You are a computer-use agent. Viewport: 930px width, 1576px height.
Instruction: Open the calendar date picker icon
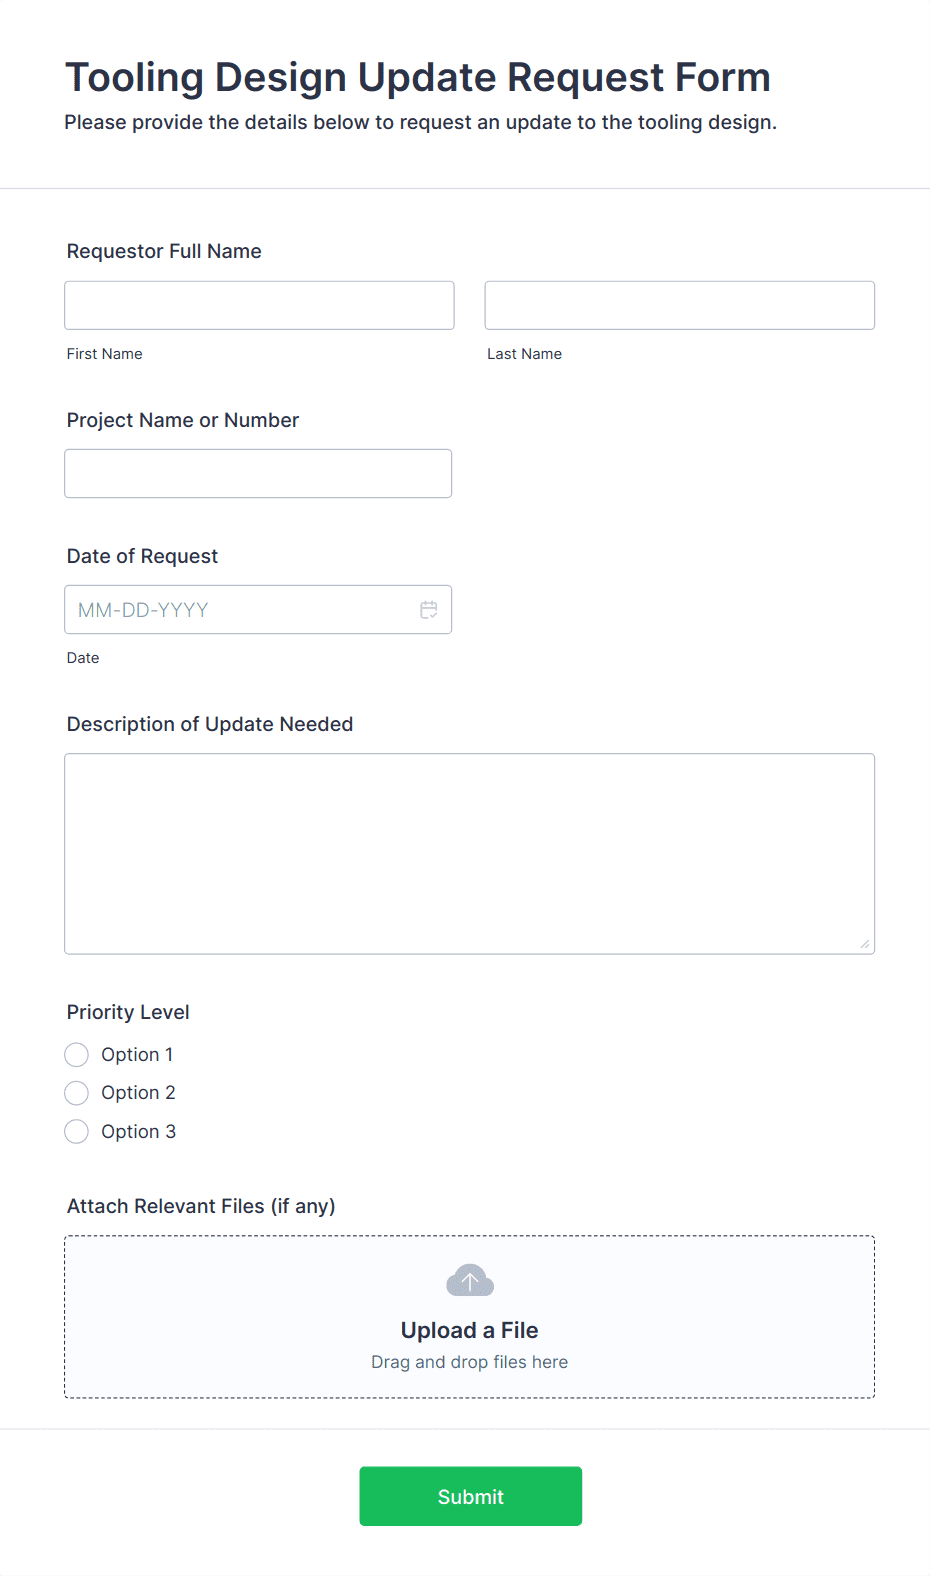(429, 610)
